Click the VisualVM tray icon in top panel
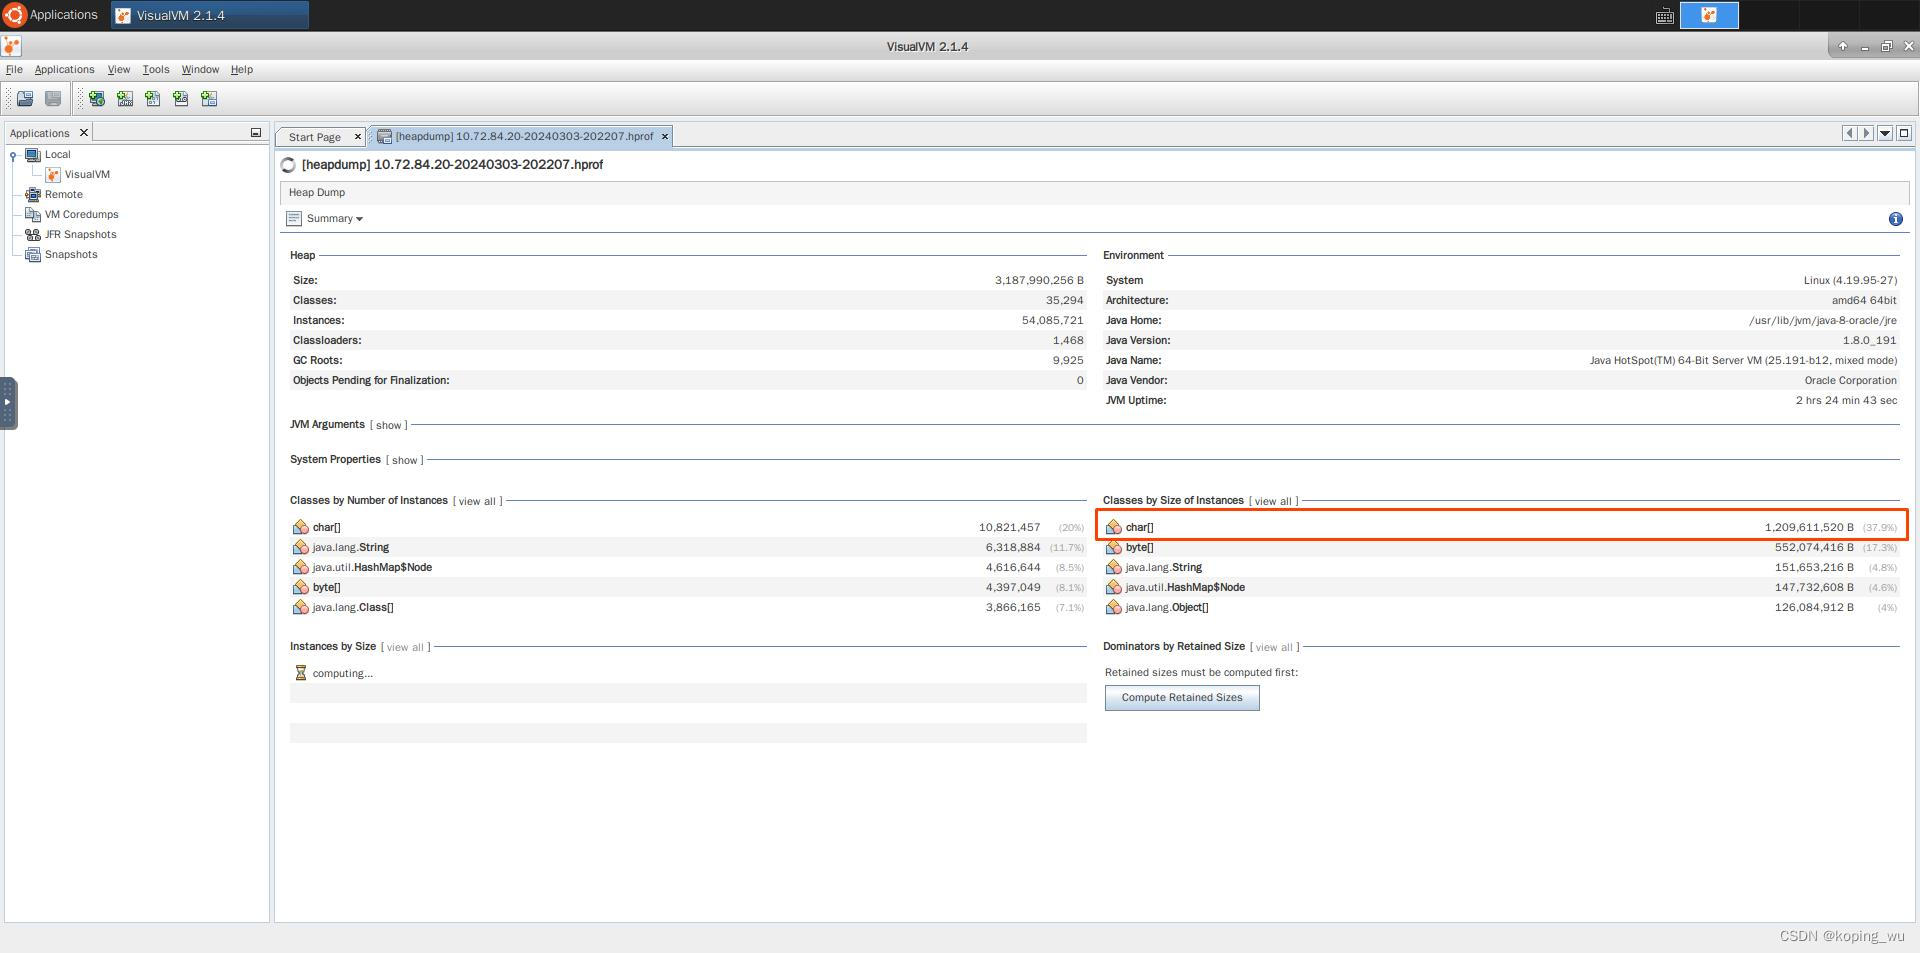 click(1709, 15)
